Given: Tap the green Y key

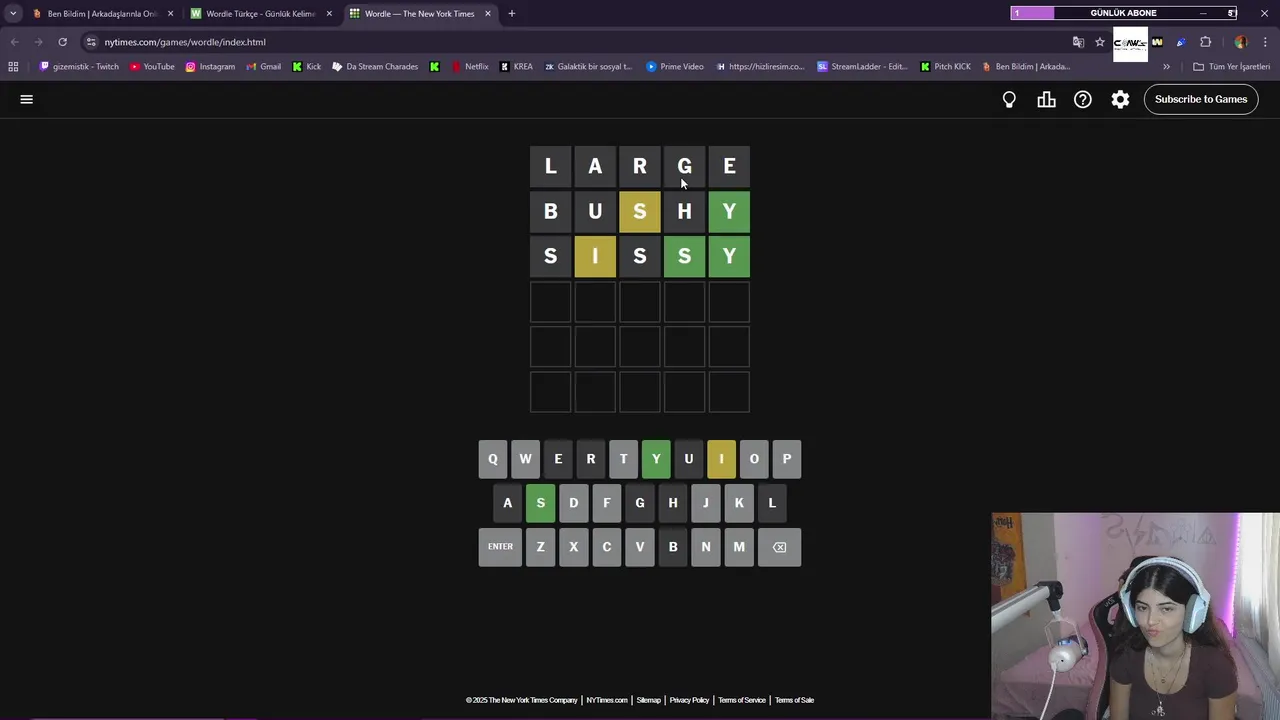Looking at the screenshot, I should pos(656,459).
